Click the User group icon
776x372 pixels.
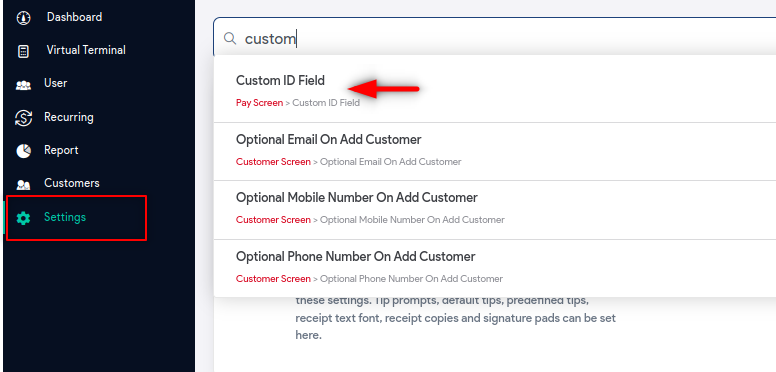(x=23, y=85)
